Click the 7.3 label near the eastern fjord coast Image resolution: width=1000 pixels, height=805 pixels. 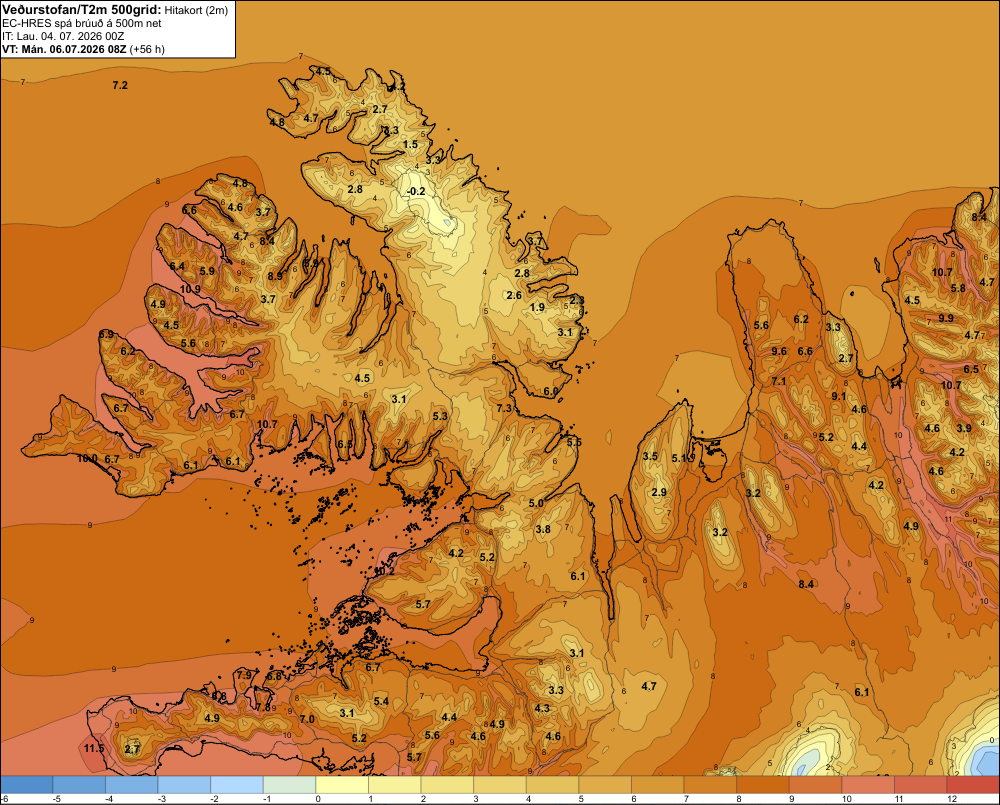pos(504,408)
